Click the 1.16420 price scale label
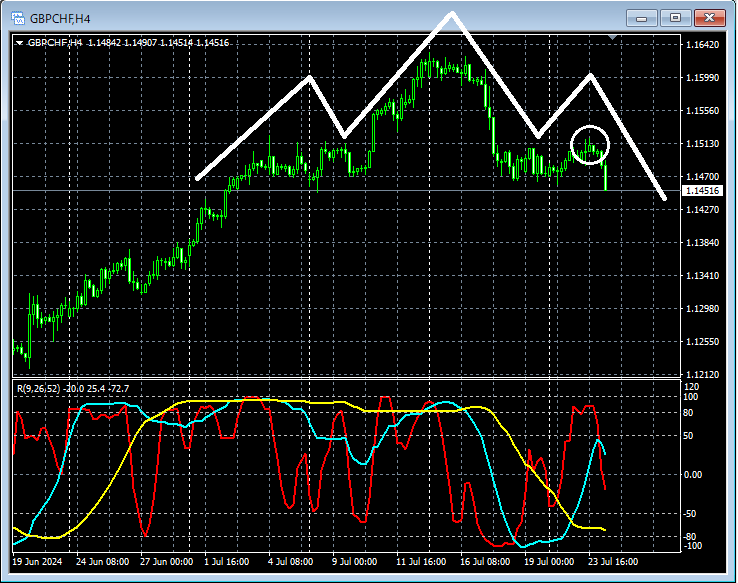 click(x=701, y=45)
